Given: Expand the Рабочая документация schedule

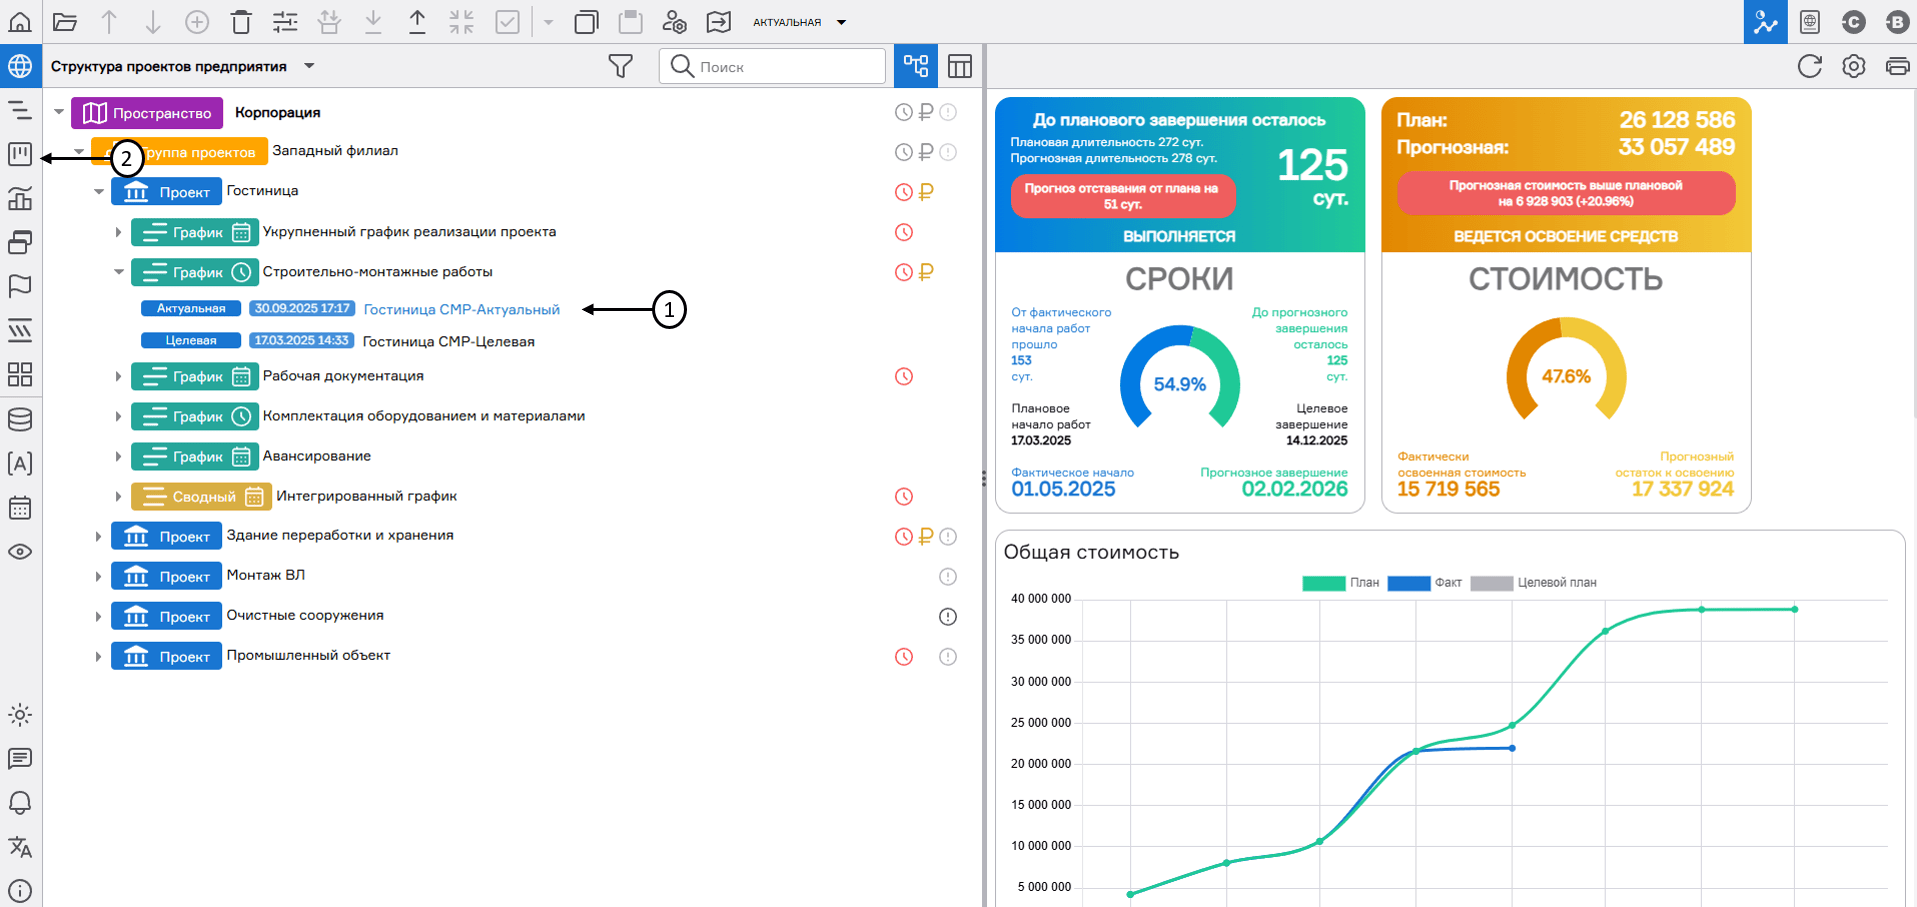Looking at the screenshot, I should tap(118, 376).
